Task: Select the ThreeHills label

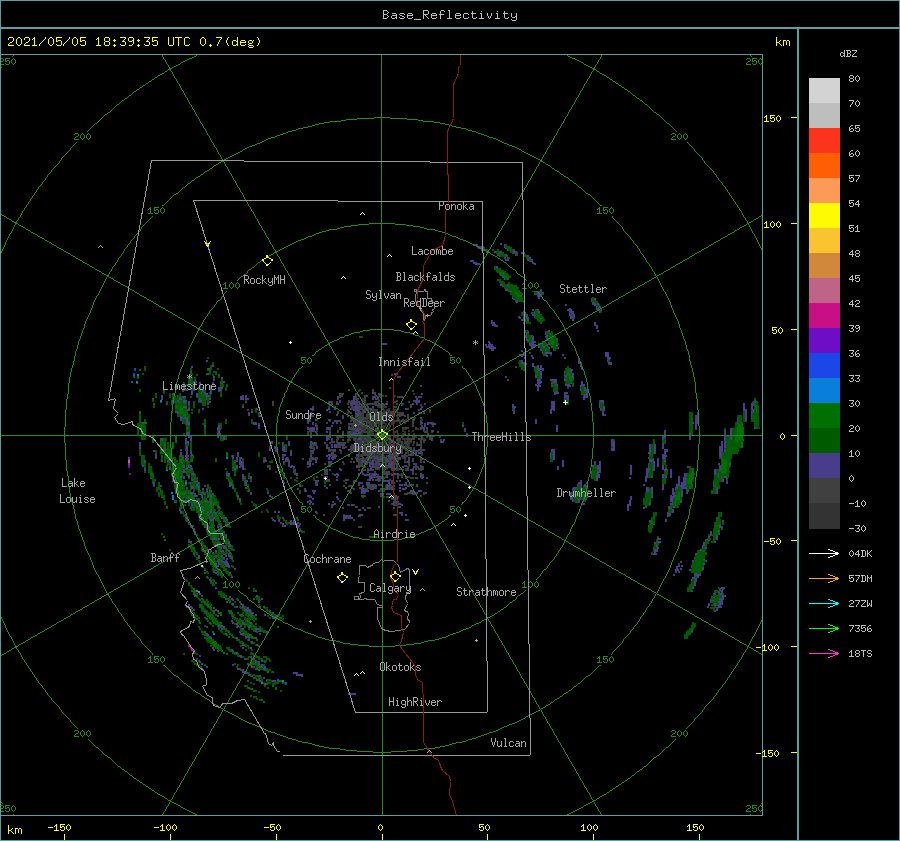Action: pyautogui.click(x=502, y=437)
